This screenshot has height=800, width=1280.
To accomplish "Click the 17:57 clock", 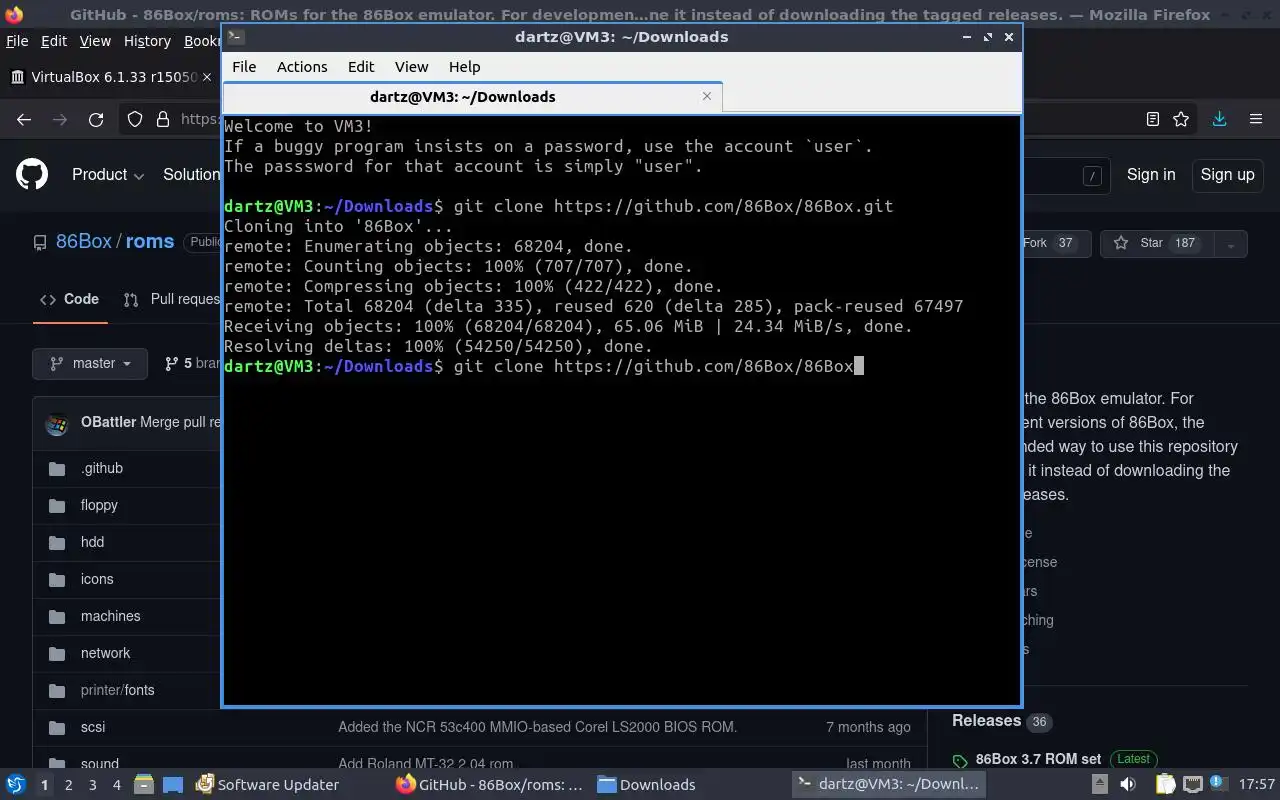I will (1256, 784).
